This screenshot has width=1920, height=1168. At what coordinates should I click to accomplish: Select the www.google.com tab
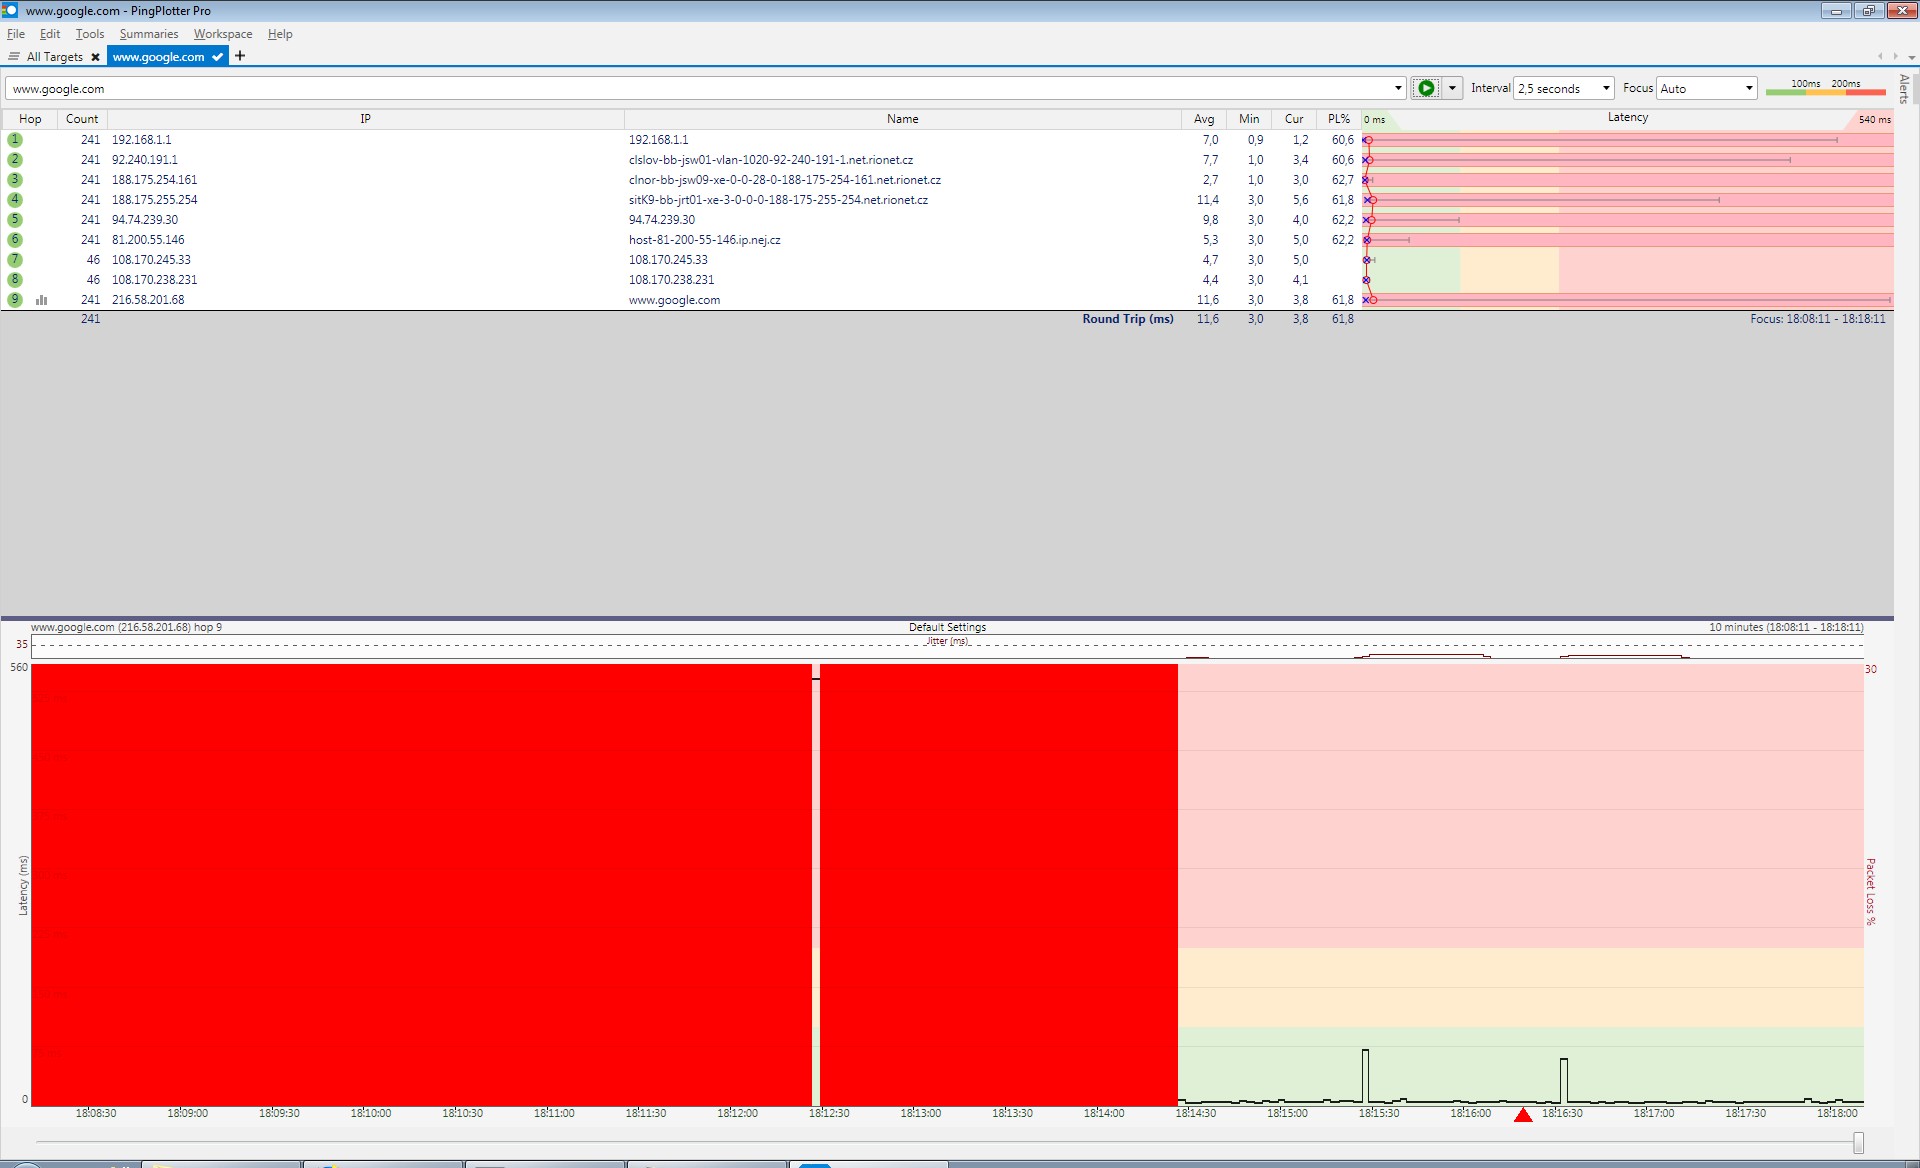(x=158, y=57)
